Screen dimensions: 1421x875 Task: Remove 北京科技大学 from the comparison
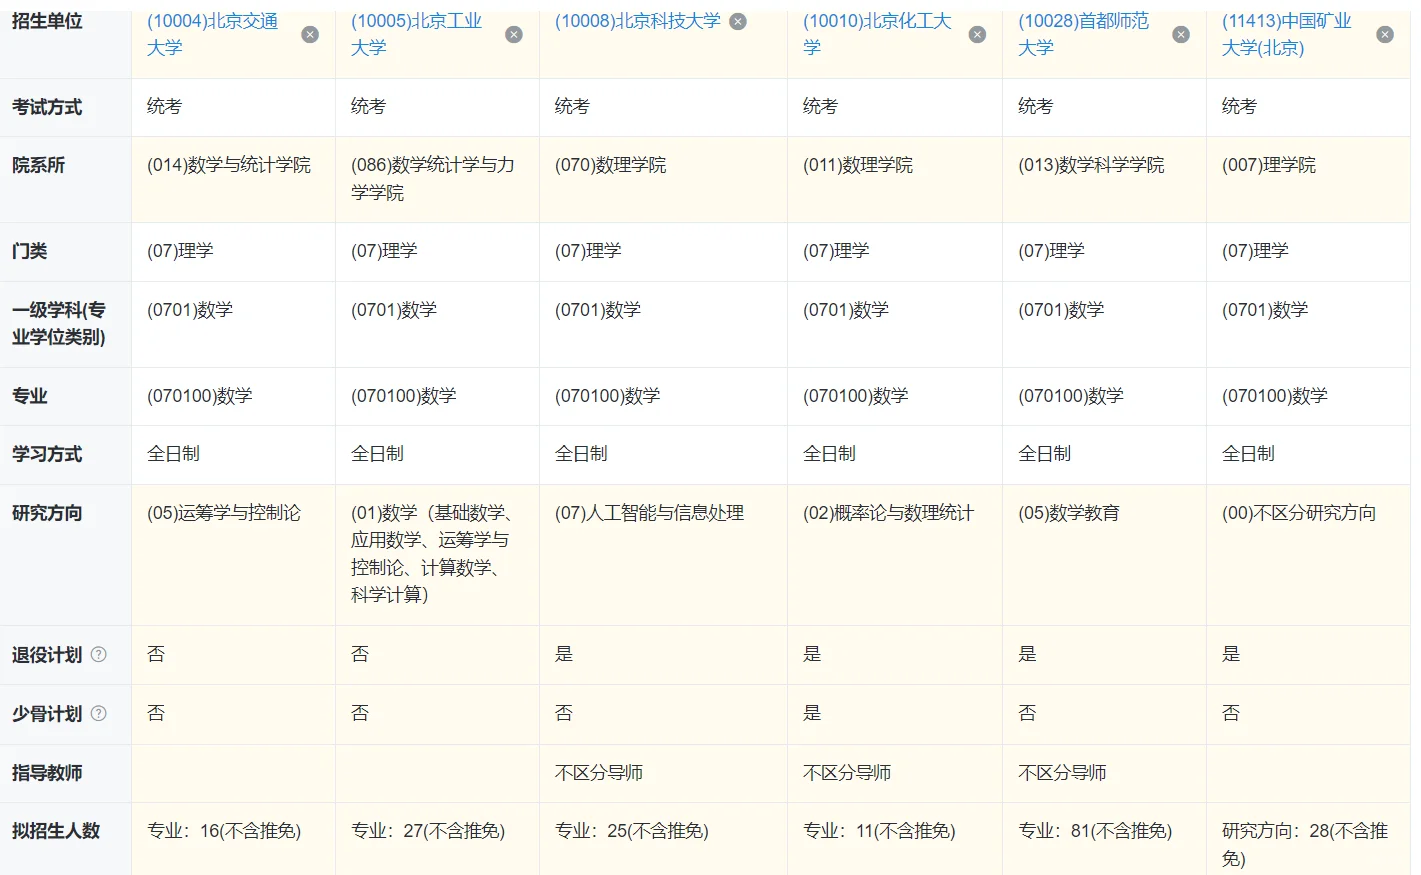(x=737, y=20)
